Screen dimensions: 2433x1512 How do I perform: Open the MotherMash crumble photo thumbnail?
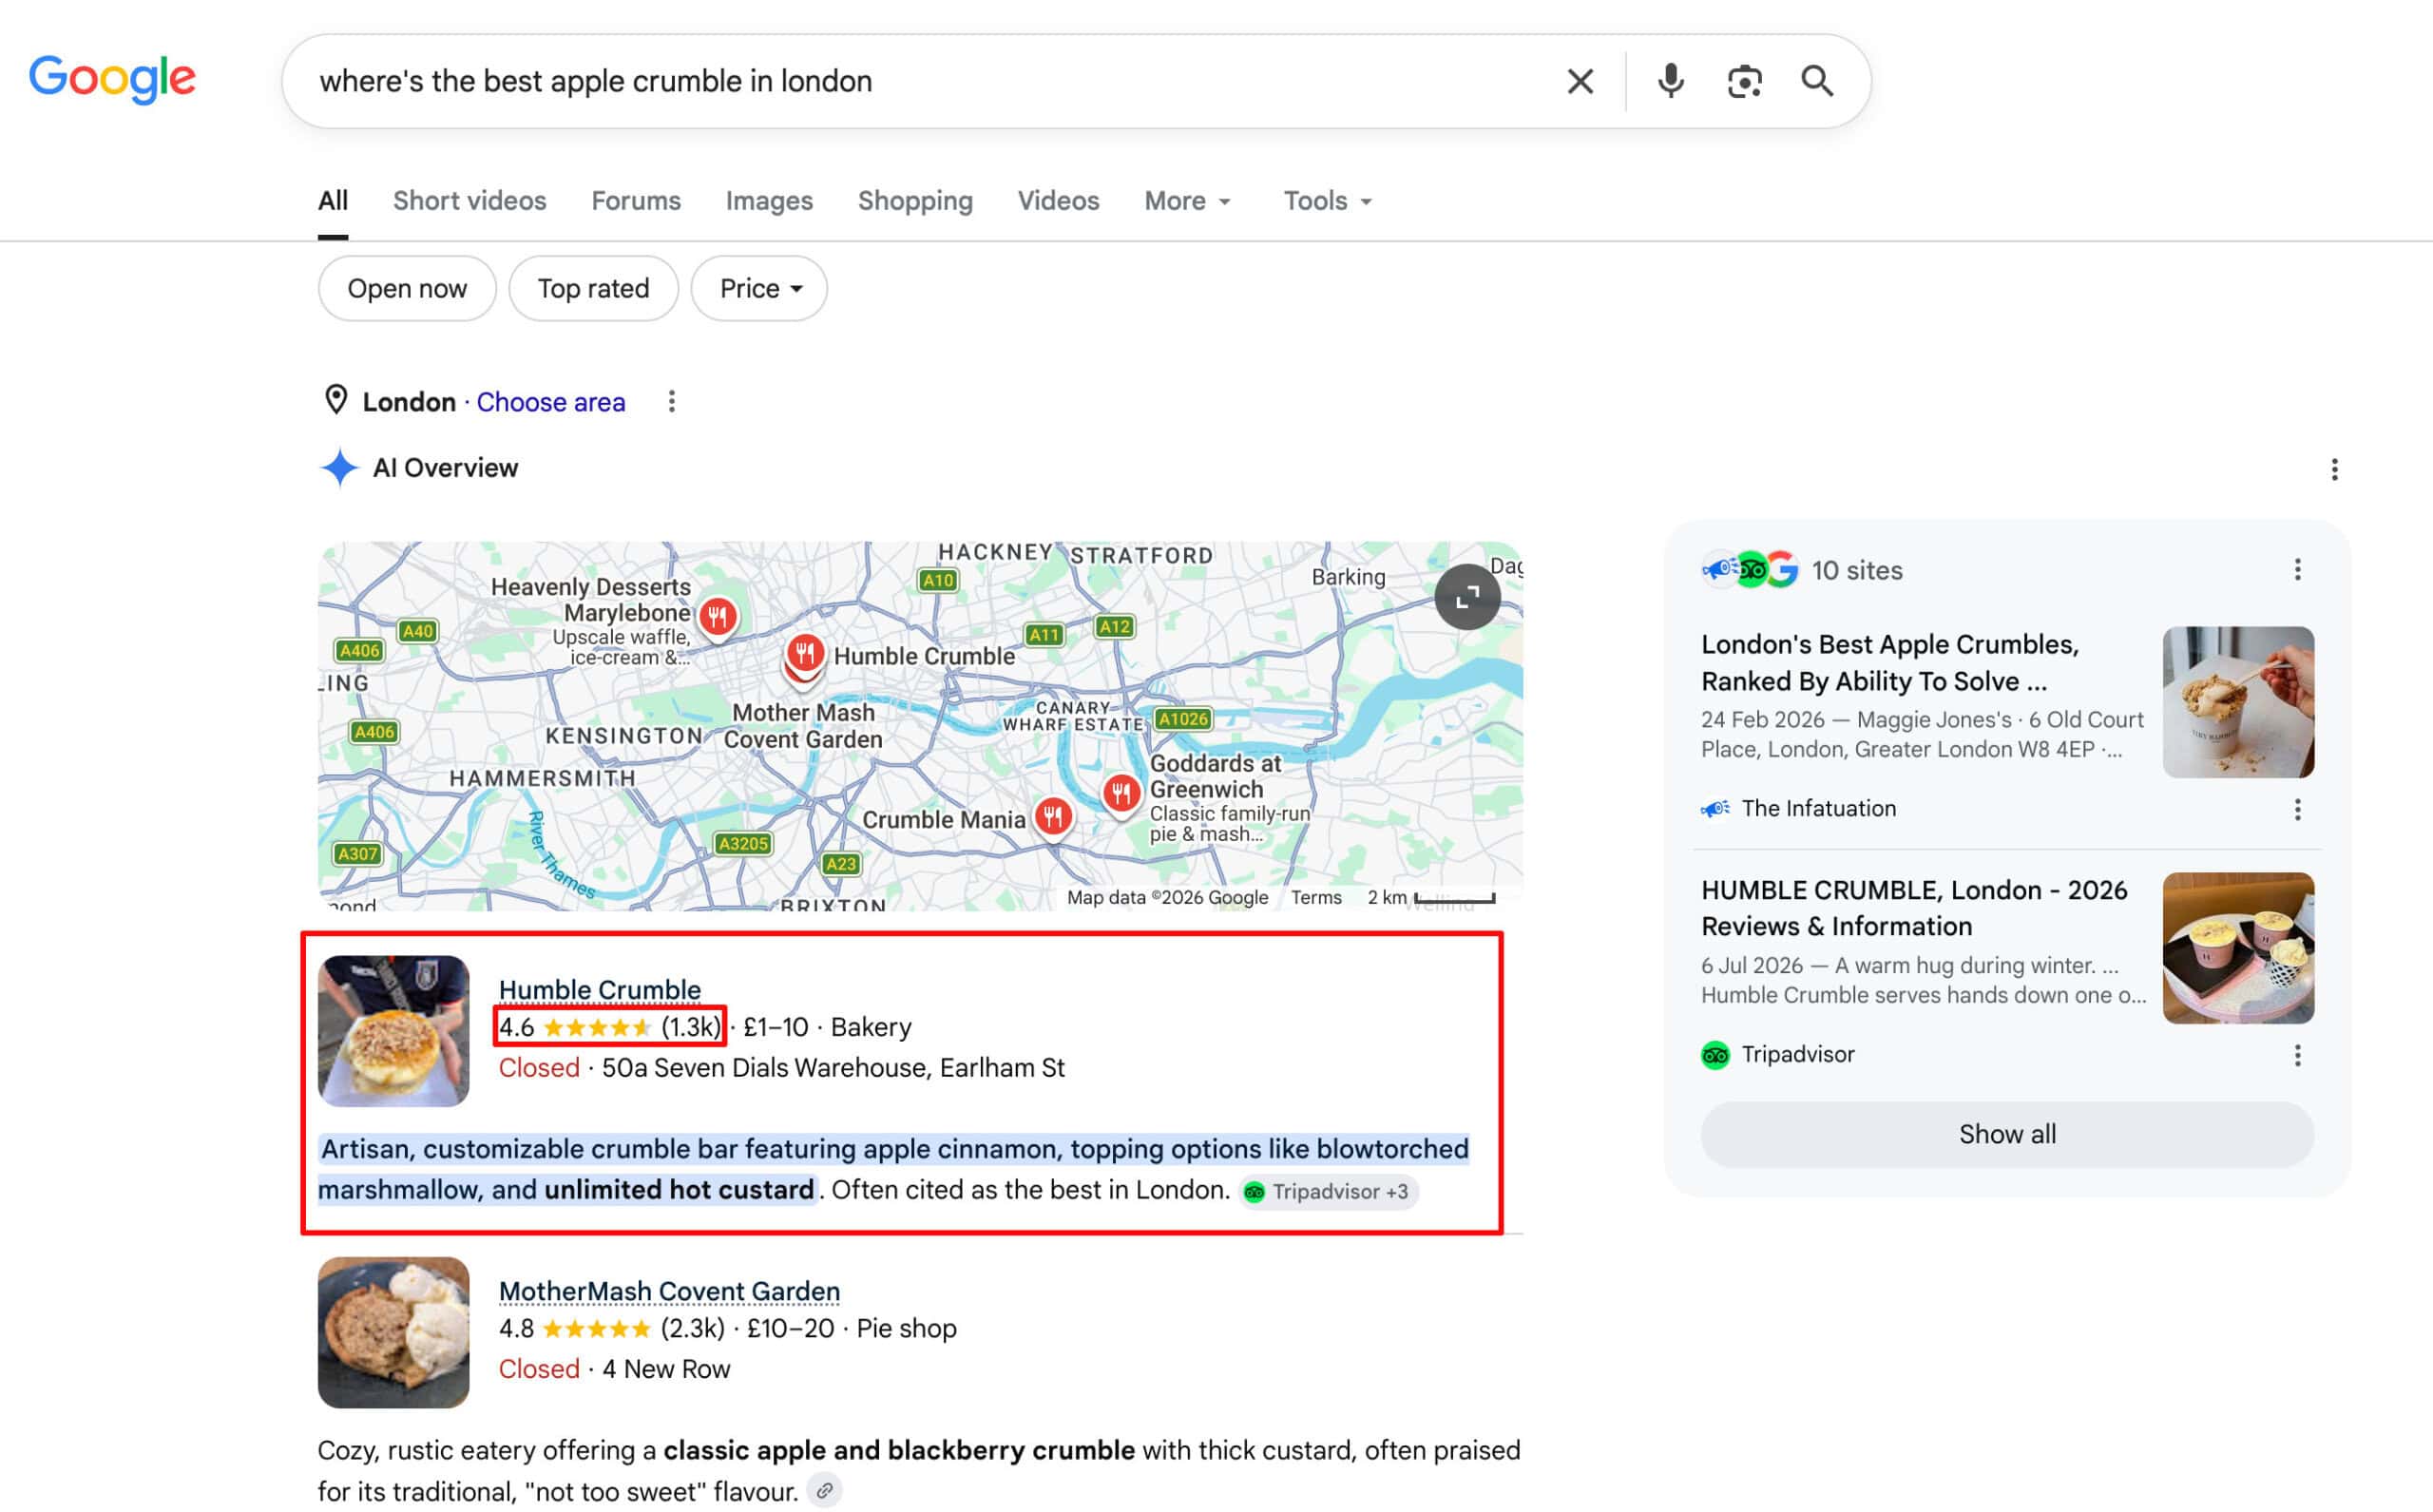393,1332
